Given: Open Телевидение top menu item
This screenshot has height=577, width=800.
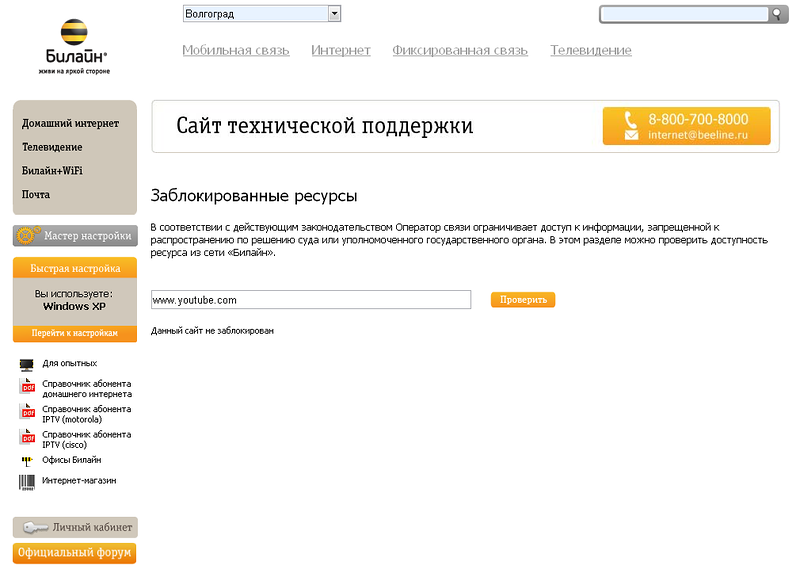Looking at the screenshot, I should click(x=591, y=50).
